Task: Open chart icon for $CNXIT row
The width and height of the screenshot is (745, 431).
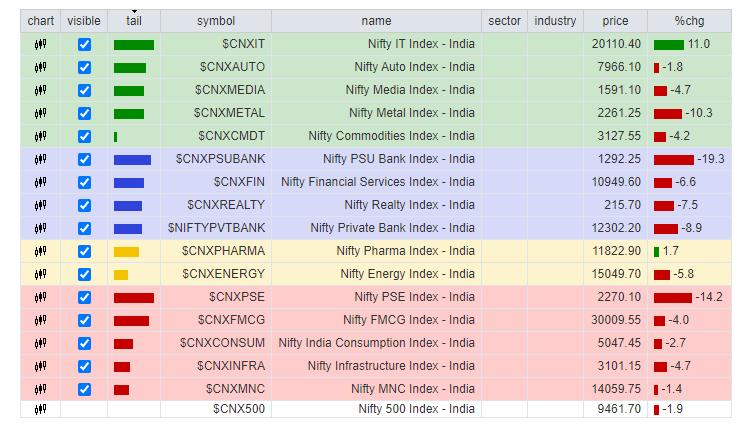Action: [40, 45]
